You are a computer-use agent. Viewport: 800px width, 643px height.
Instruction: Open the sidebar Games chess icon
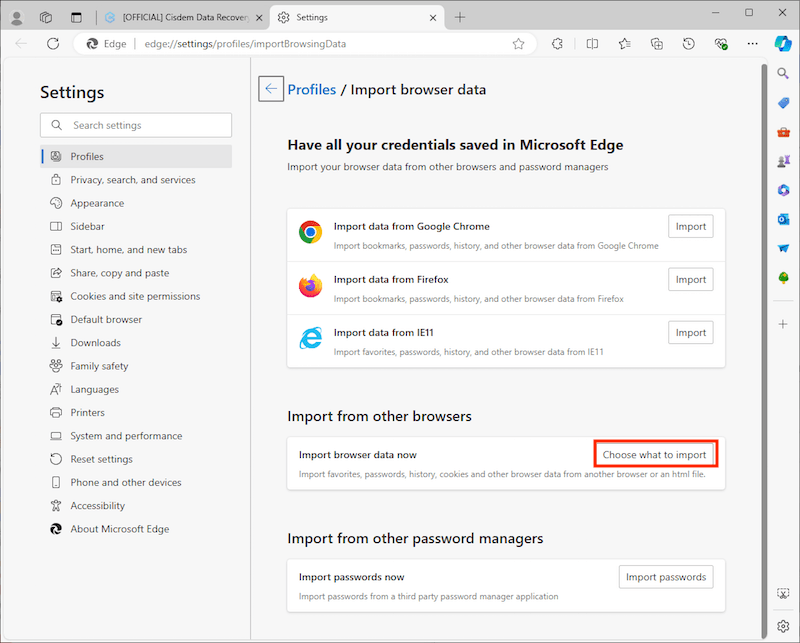[783, 162]
